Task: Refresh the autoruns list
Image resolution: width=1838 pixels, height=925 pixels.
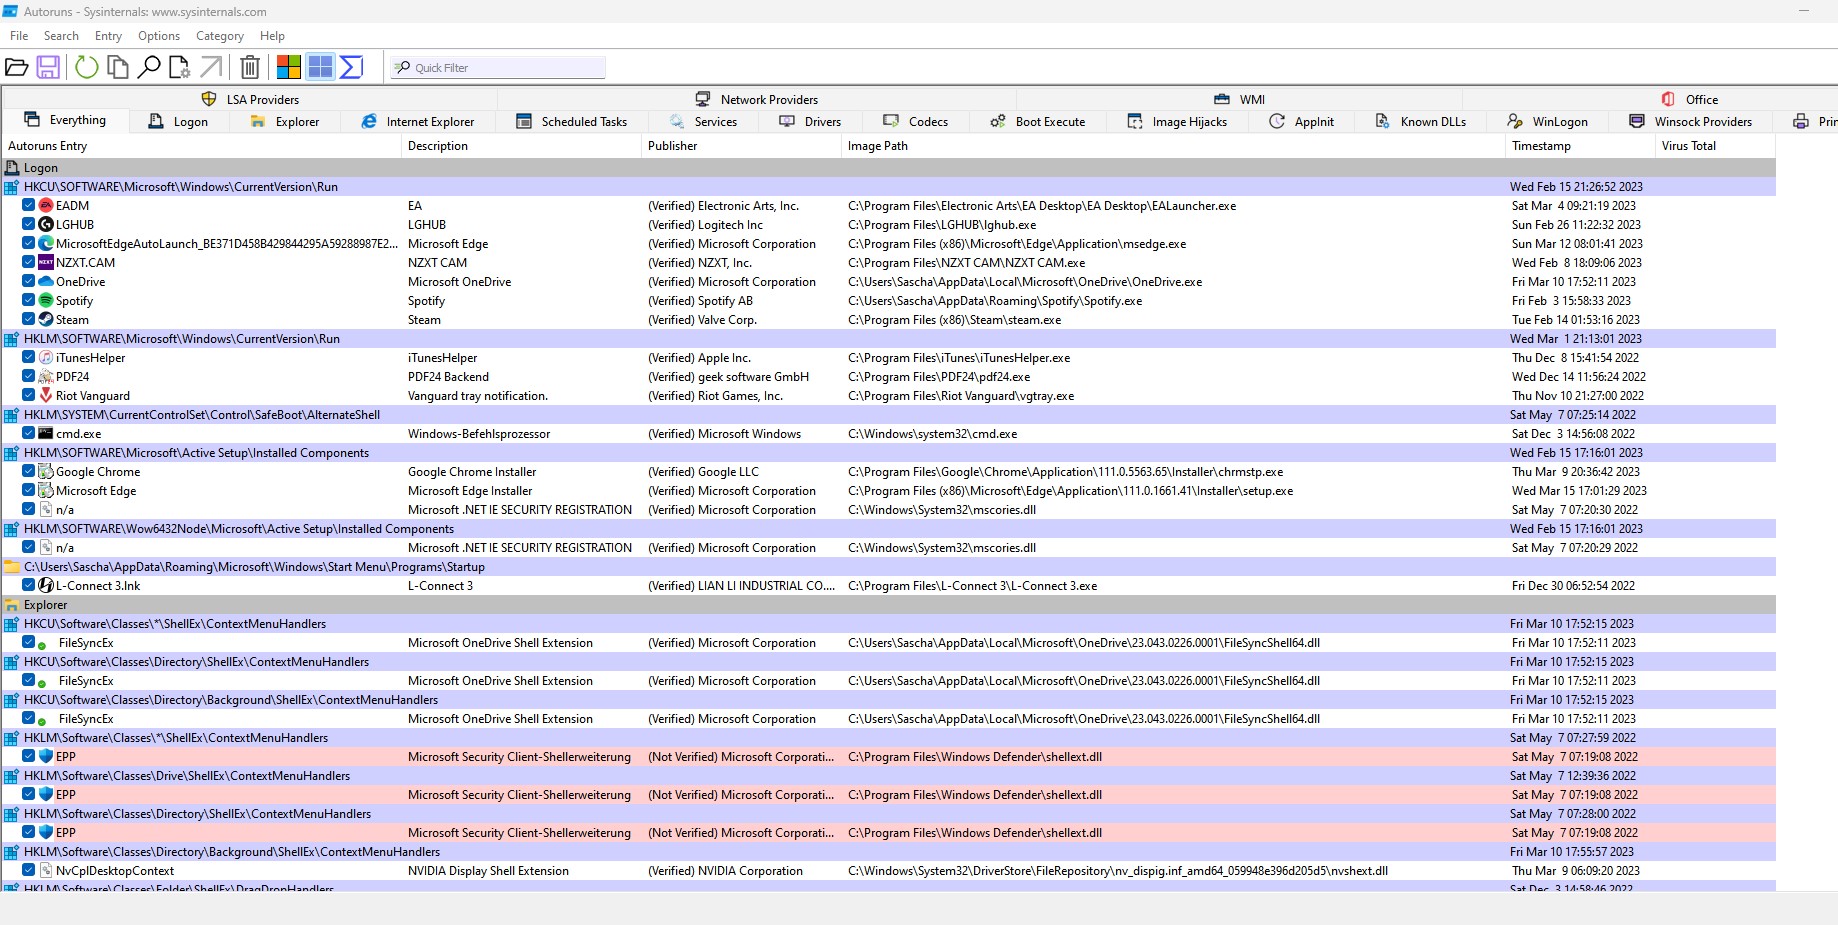Action: click(x=87, y=67)
